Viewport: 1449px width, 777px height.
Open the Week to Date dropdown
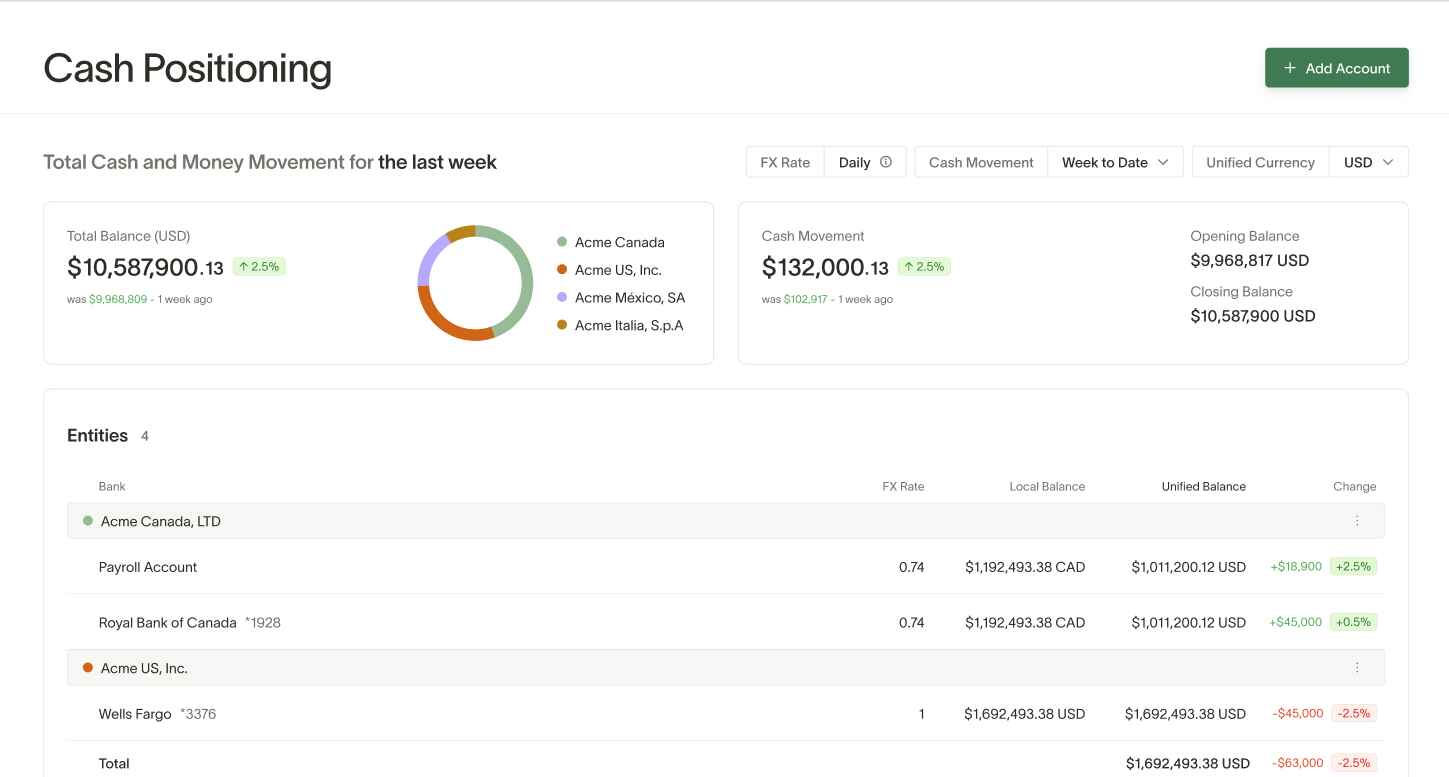click(x=1115, y=162)
